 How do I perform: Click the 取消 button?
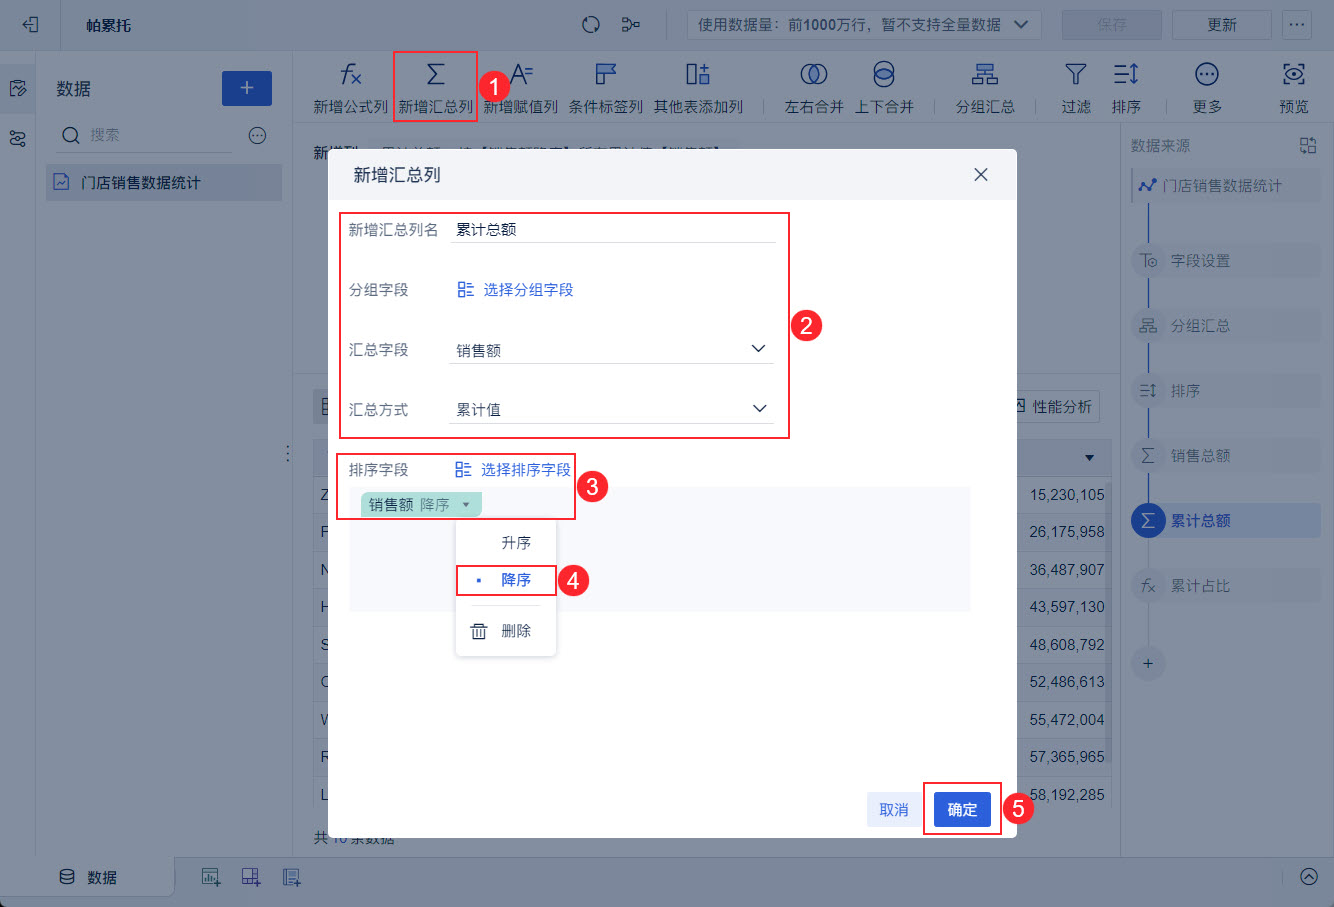click(894, 810)
